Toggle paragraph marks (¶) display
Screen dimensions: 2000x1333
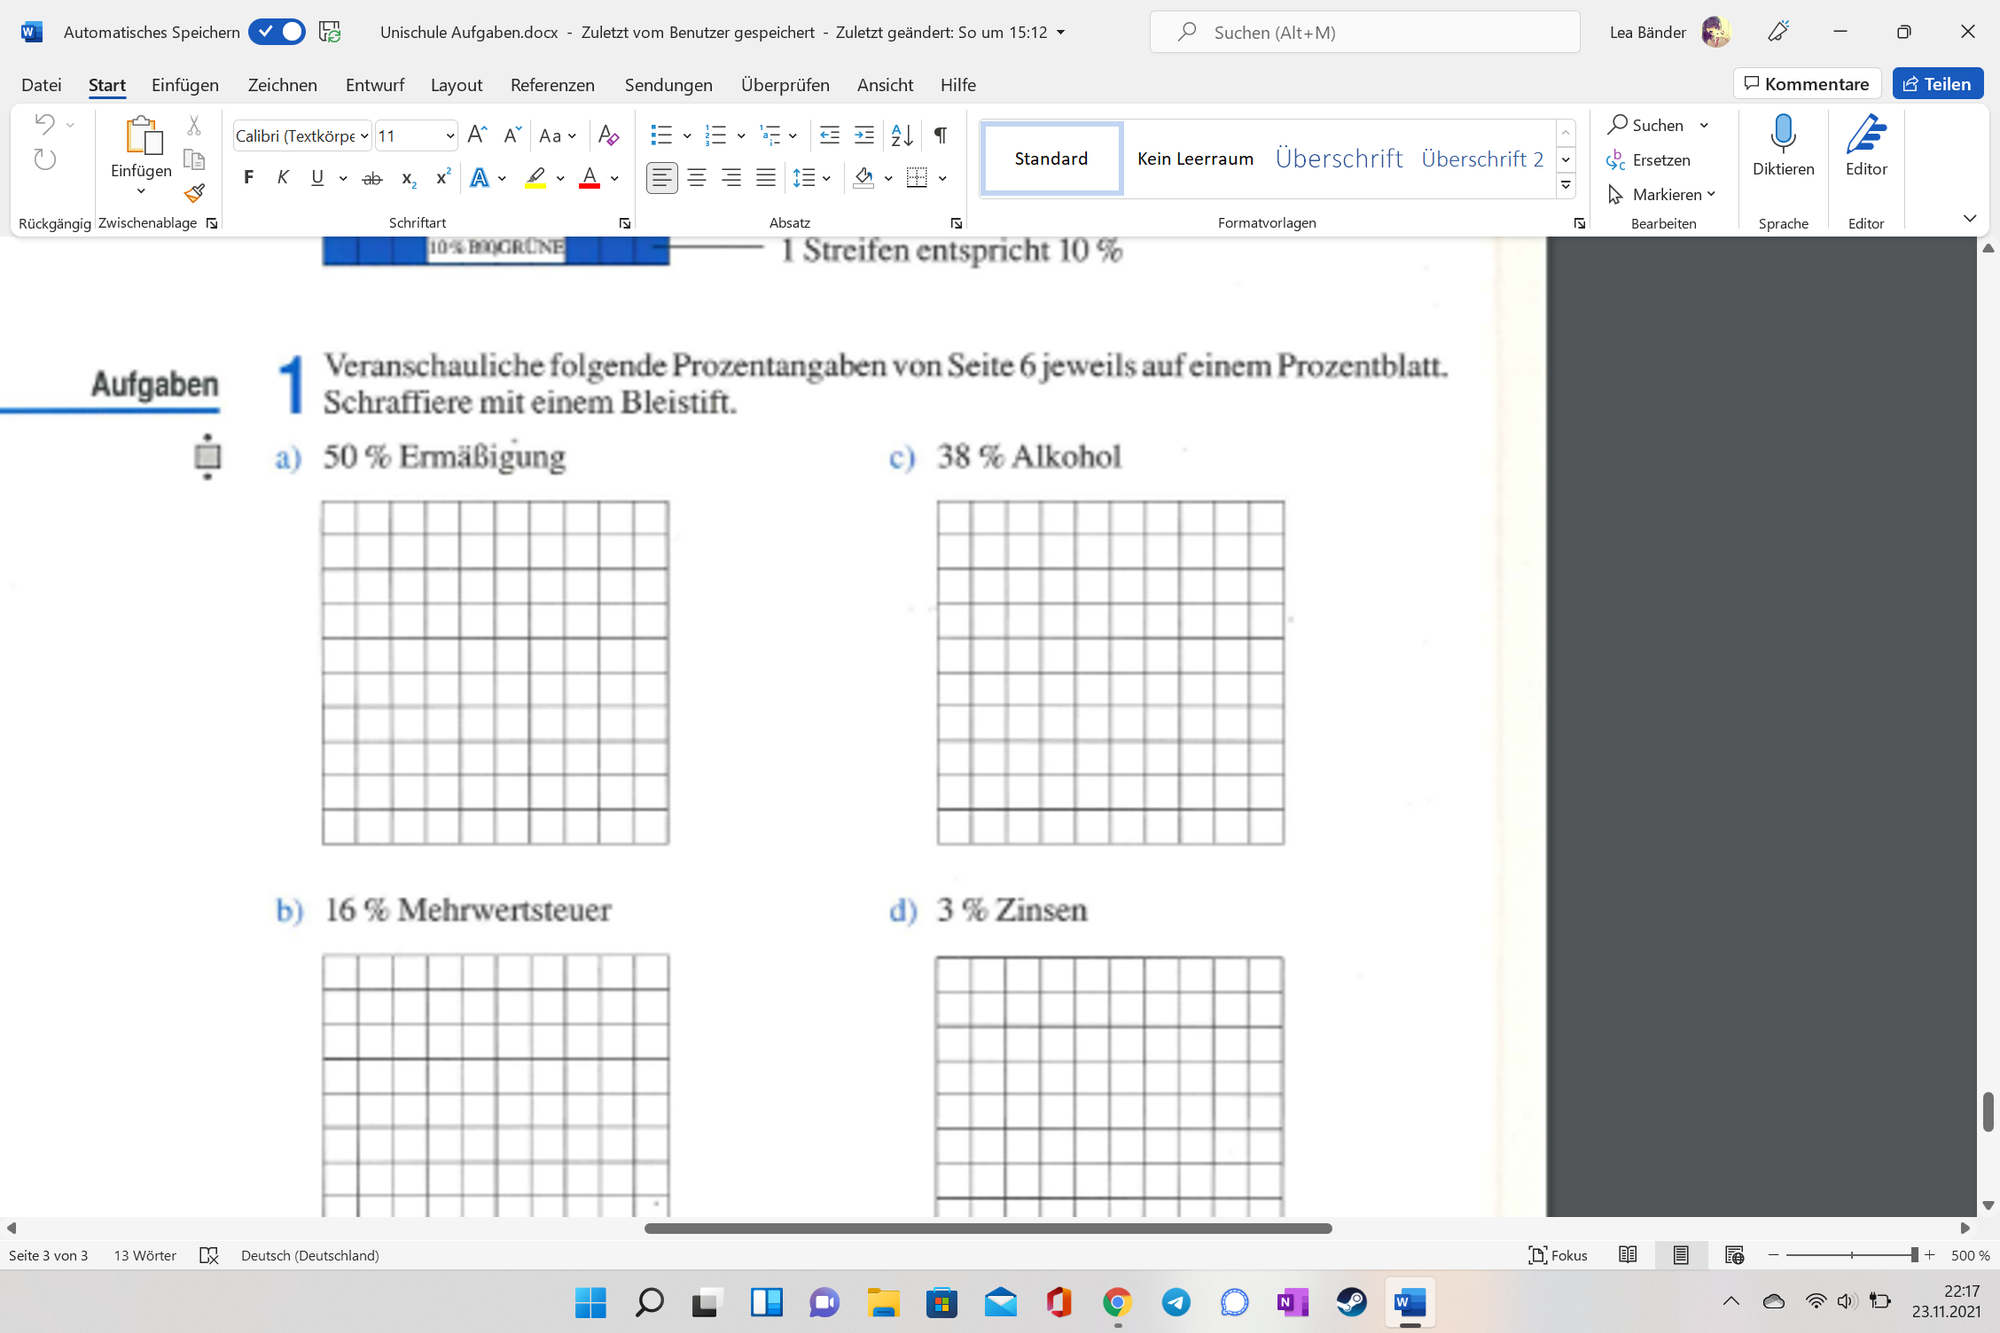[x=940, y=135]
